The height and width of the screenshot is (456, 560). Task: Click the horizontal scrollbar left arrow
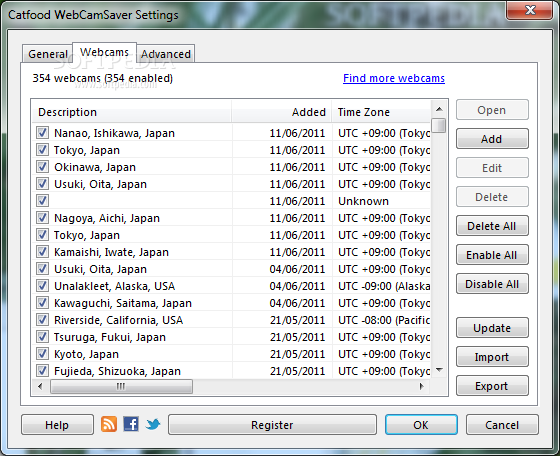(x=40, y=386)
